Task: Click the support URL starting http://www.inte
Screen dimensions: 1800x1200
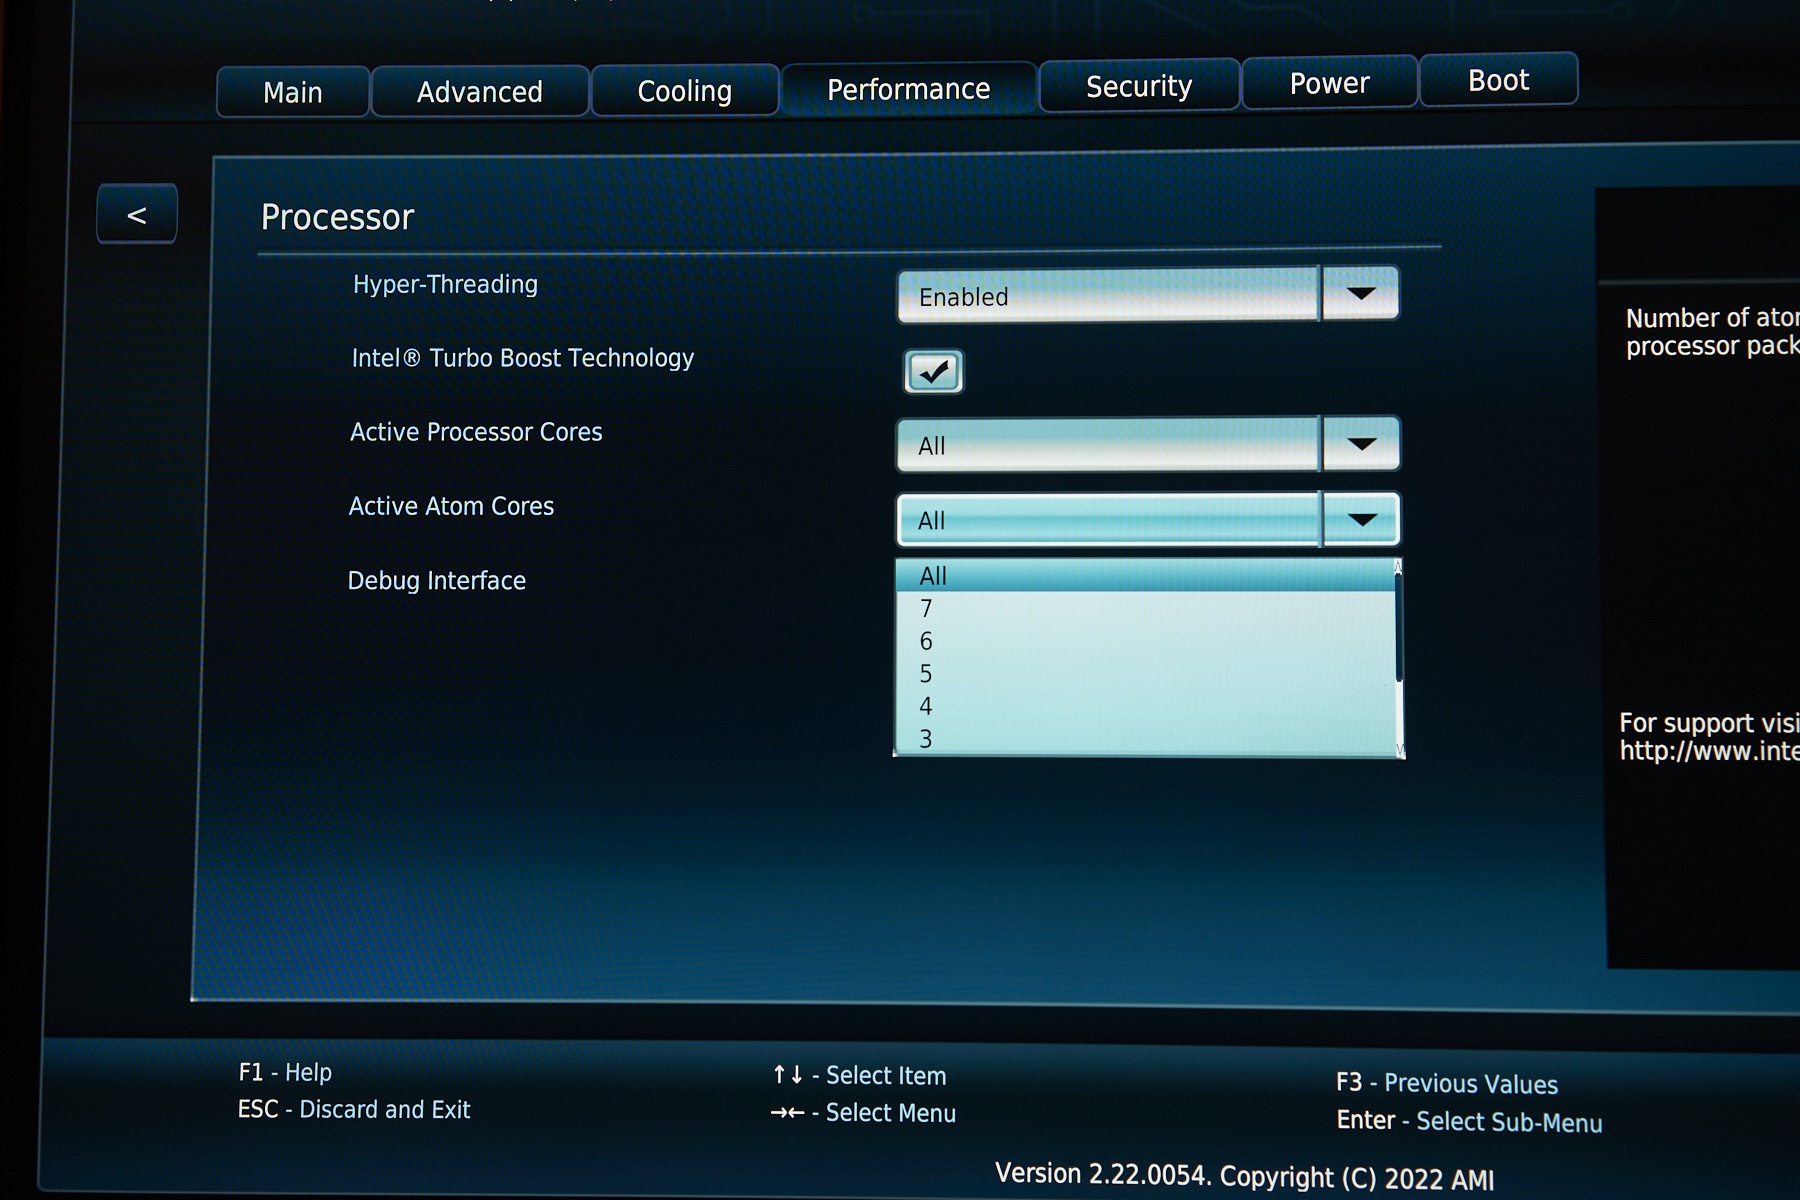Action: [x=1709, y=751]
